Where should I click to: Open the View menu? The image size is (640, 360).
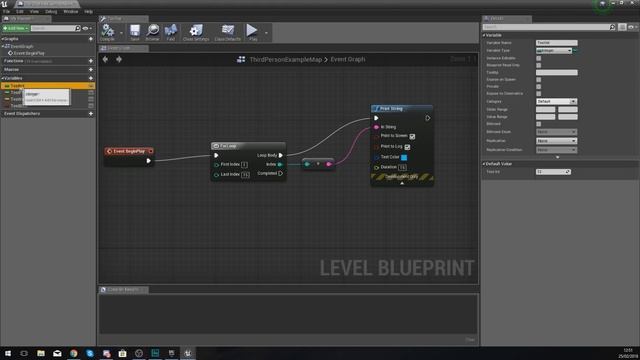point(34,11)
